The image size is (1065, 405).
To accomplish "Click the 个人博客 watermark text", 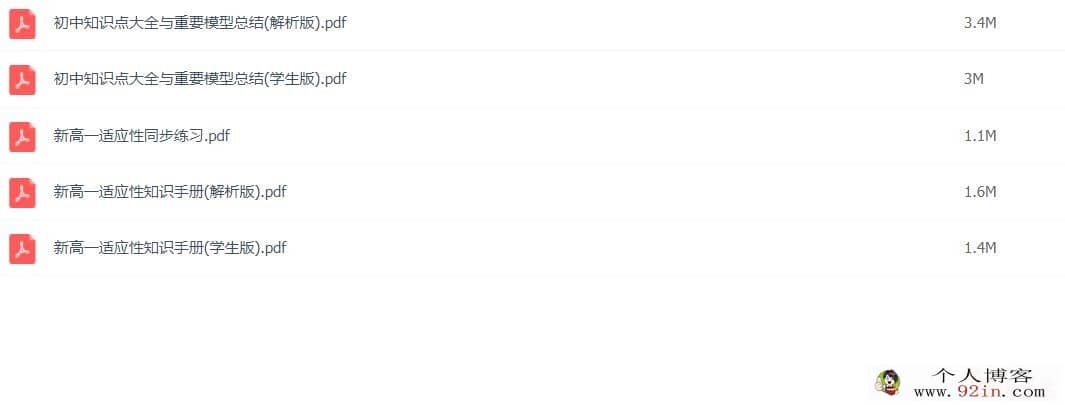I will tap(982, 375).
